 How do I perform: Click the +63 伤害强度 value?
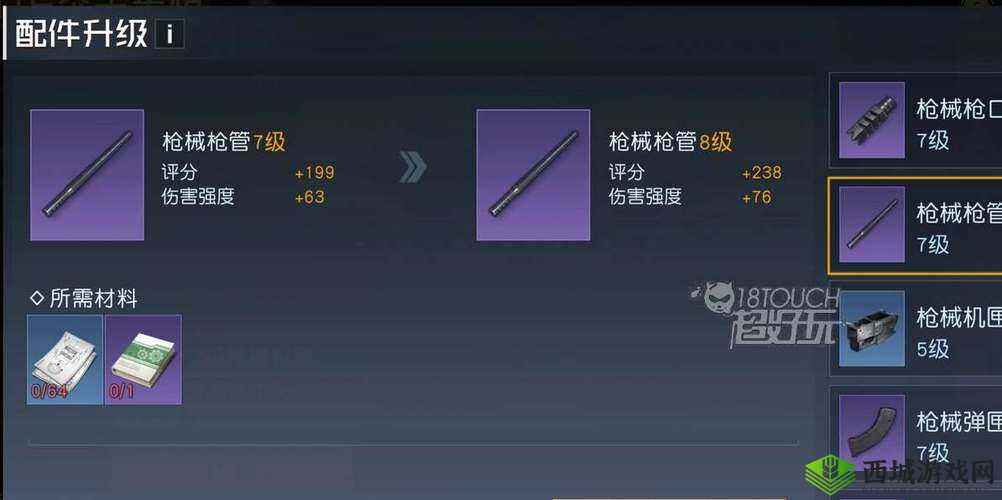point(309,197)
